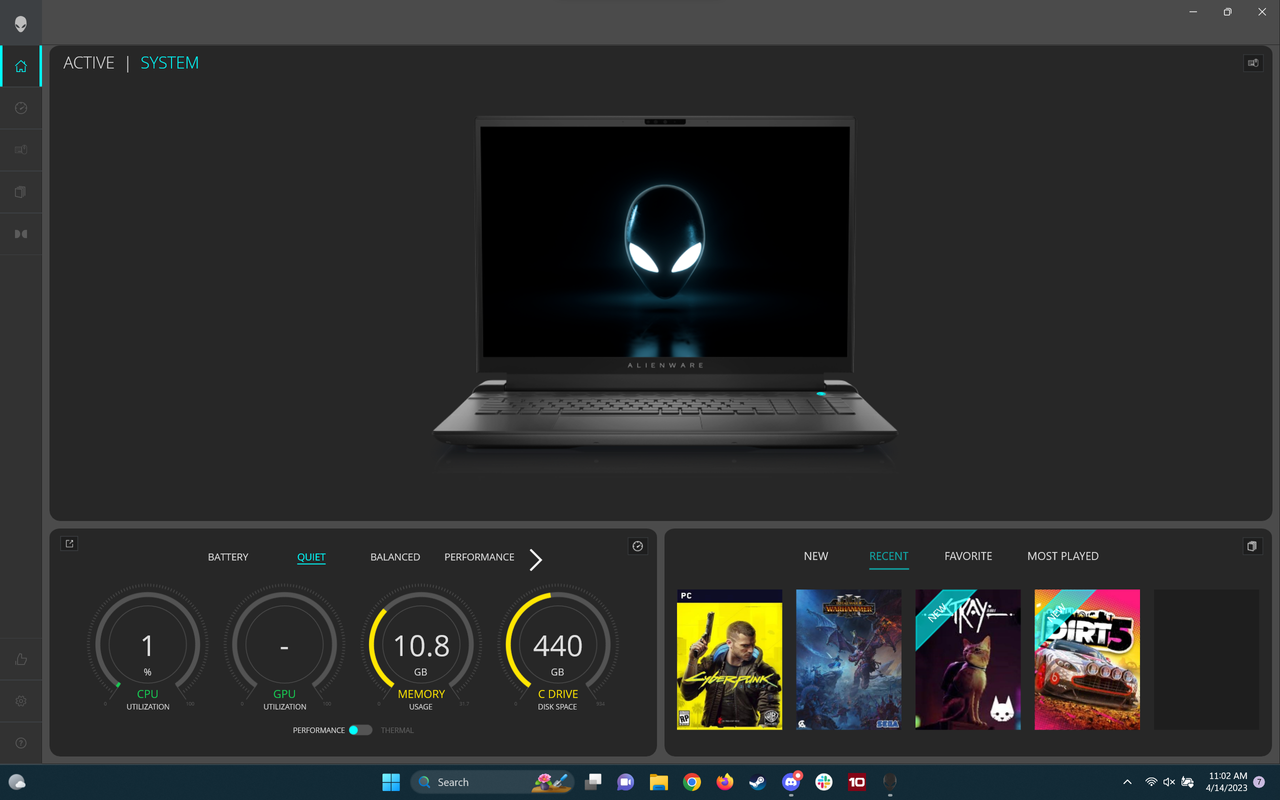Click the taskbar Search box
The image size is (1280, 800).
click(492, 782)
